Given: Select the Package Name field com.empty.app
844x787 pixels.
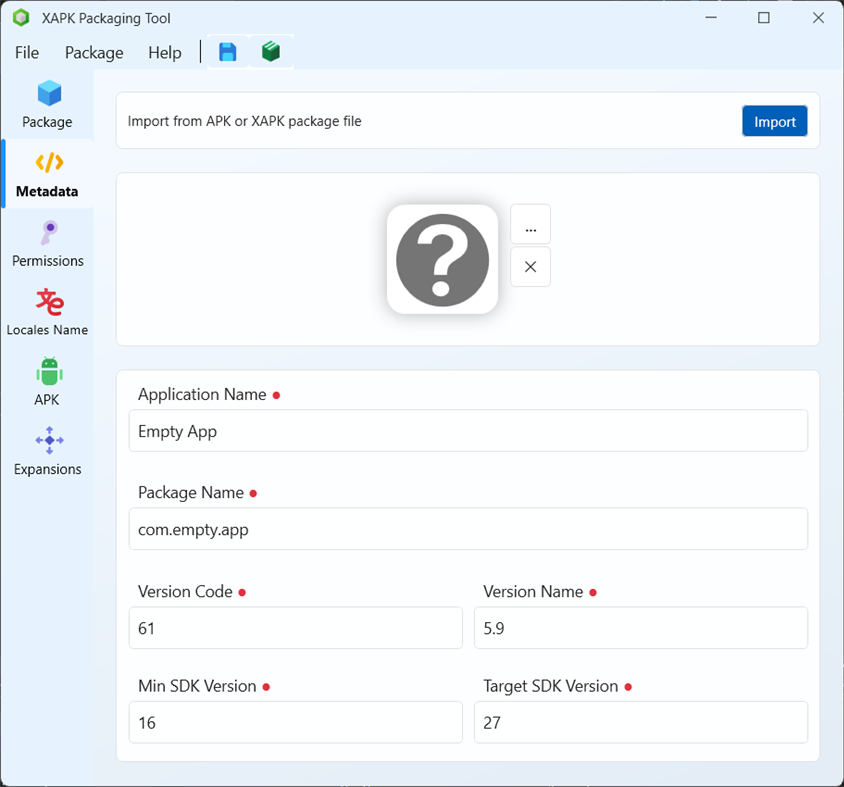Looking at the screenshot, I should click(x=468, y=529).
